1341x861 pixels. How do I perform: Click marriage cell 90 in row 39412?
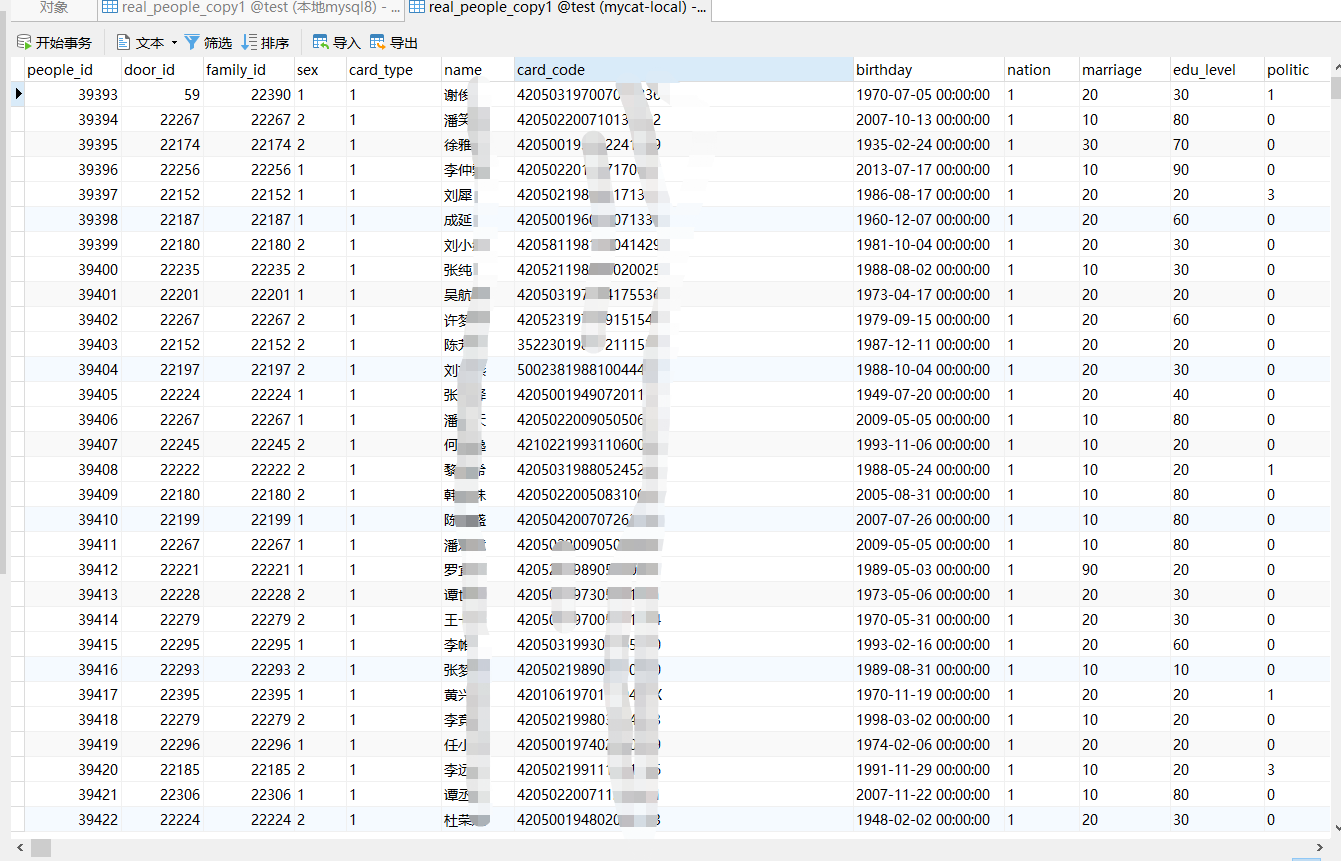(1124, 570)
